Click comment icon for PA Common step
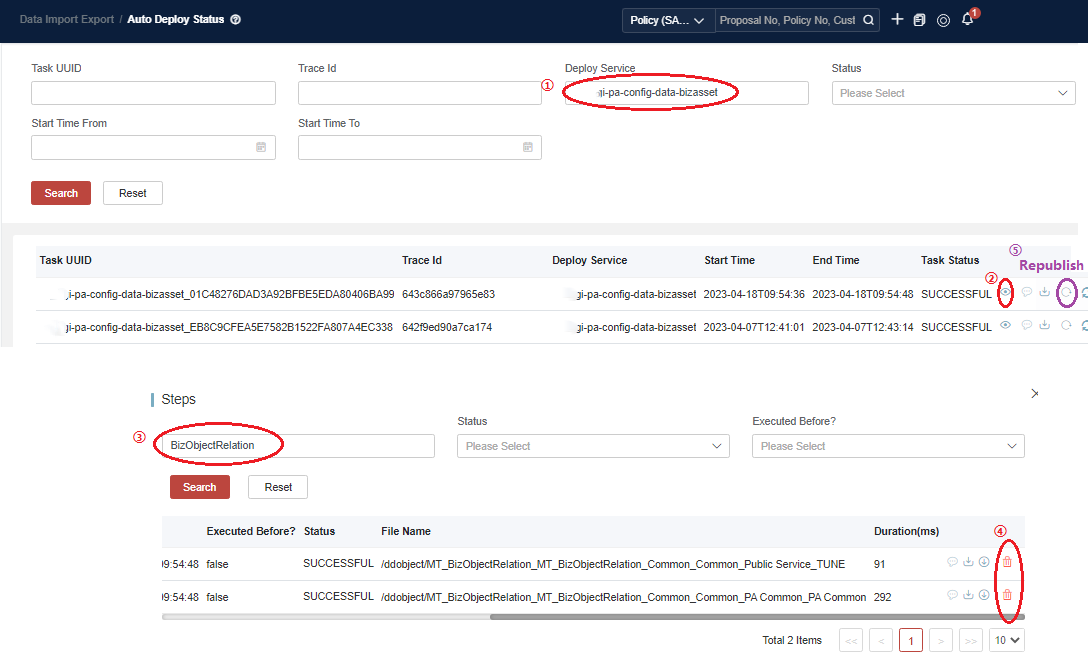 [x=952, y=596]
